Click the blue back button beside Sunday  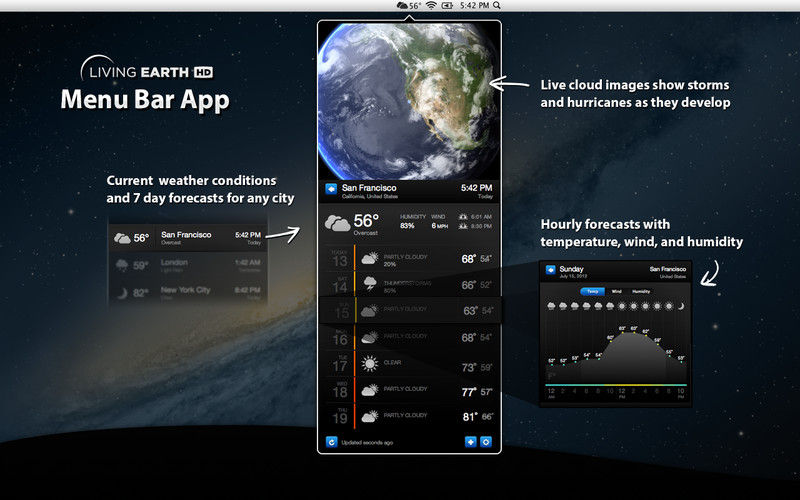(550, 269)
